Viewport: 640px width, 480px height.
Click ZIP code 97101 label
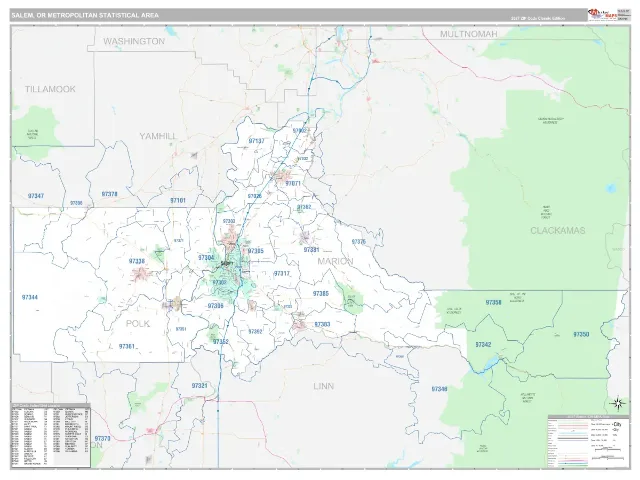click(178, 200)
